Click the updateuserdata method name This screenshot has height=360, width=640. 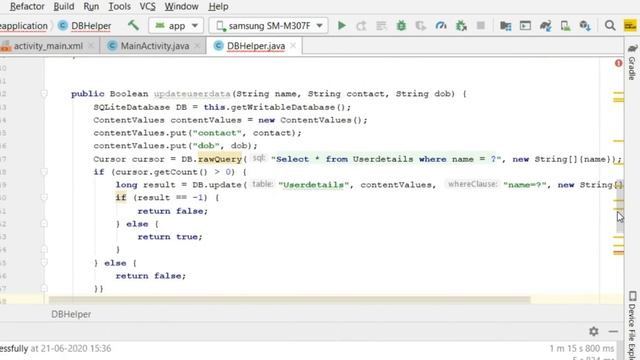pos(192,94)
